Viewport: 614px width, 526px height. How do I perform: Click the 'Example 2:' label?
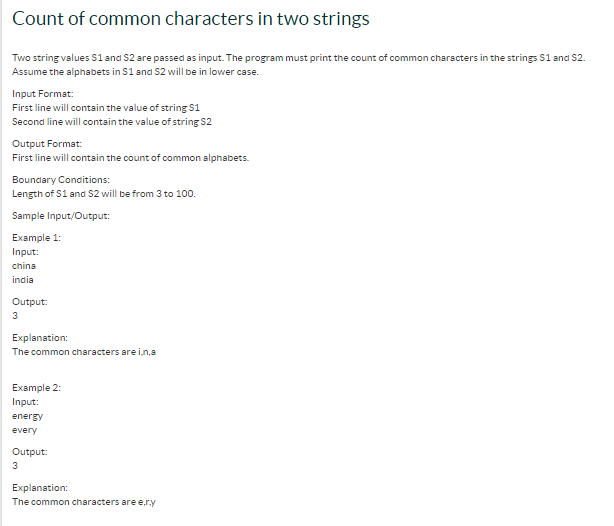coord(36,386)
